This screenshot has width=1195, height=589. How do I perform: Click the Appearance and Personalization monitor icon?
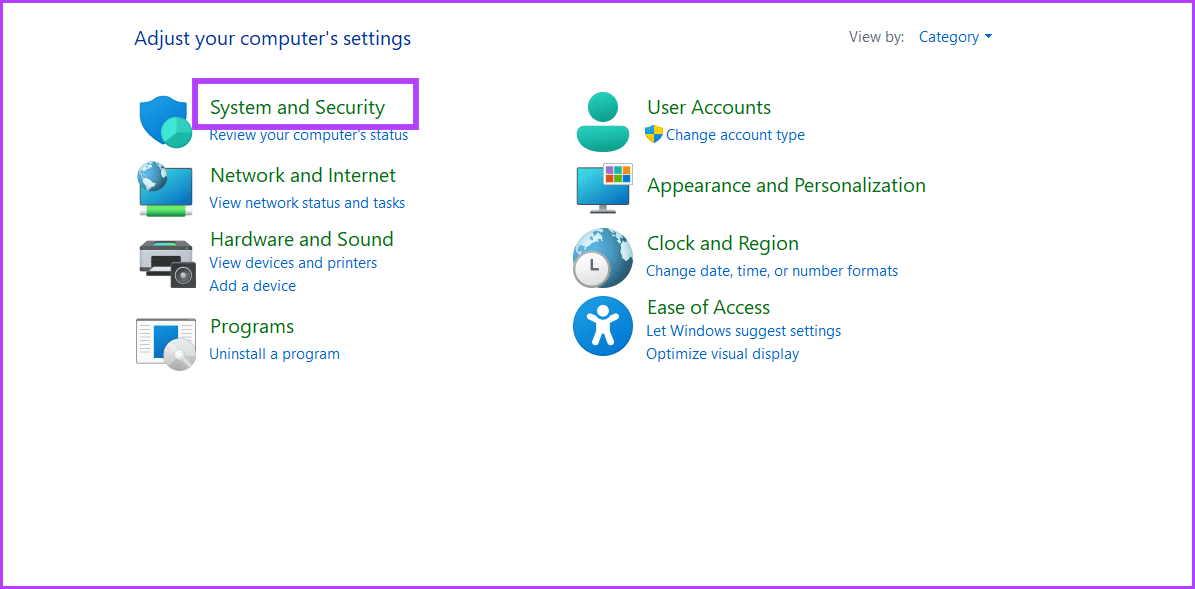(603, 188)
